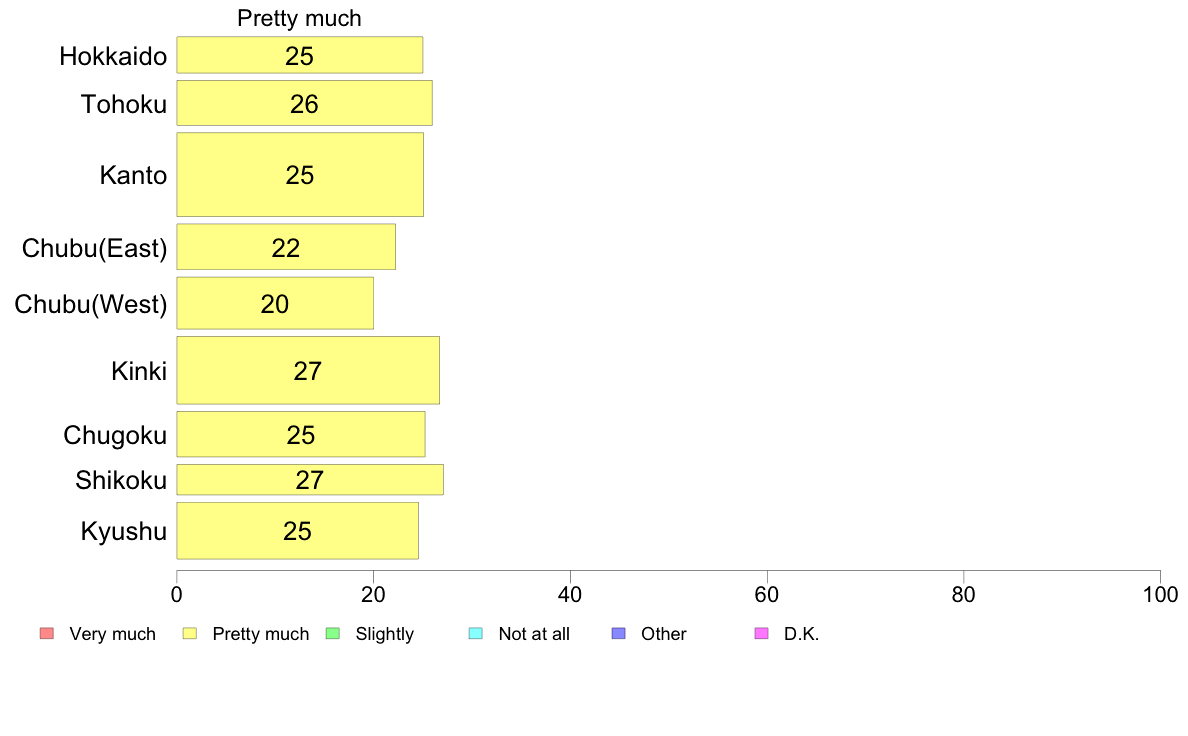
Task: Select the Kinki bar showing 27
Action: pyautogui.click(x=308, y=371)
